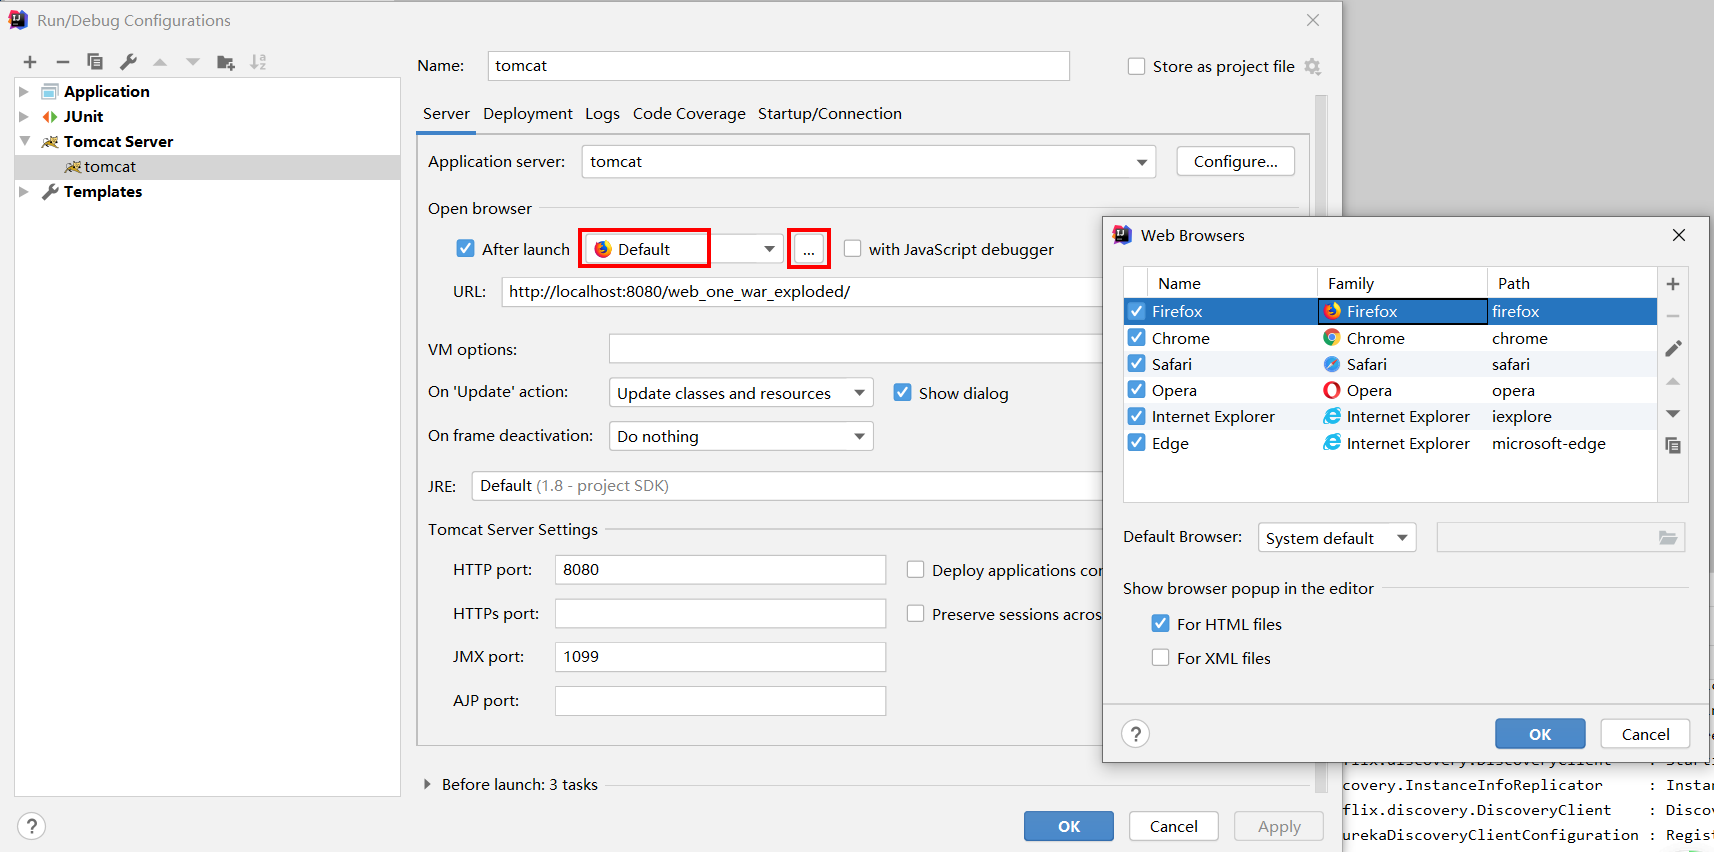This screenshot has width=1714, height=852.
Task: Click the Name field containing tomcat
Action: 779,66
